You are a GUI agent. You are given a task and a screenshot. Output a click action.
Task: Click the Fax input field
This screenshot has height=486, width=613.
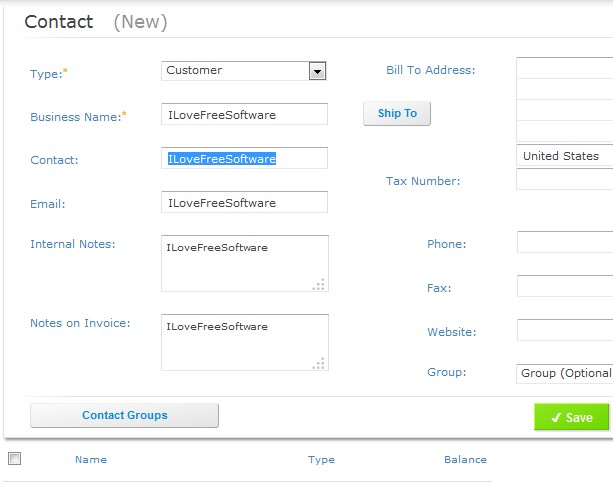(565, 286)
